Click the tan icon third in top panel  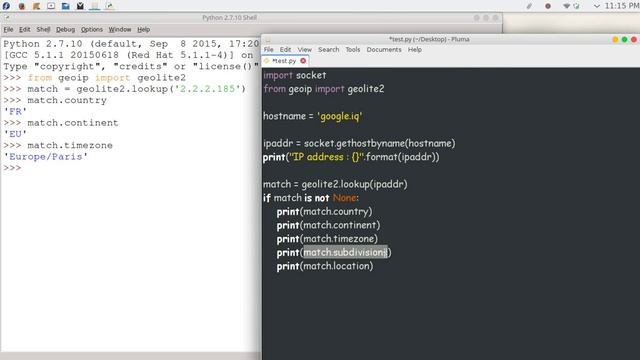click(x=36, y=6)
